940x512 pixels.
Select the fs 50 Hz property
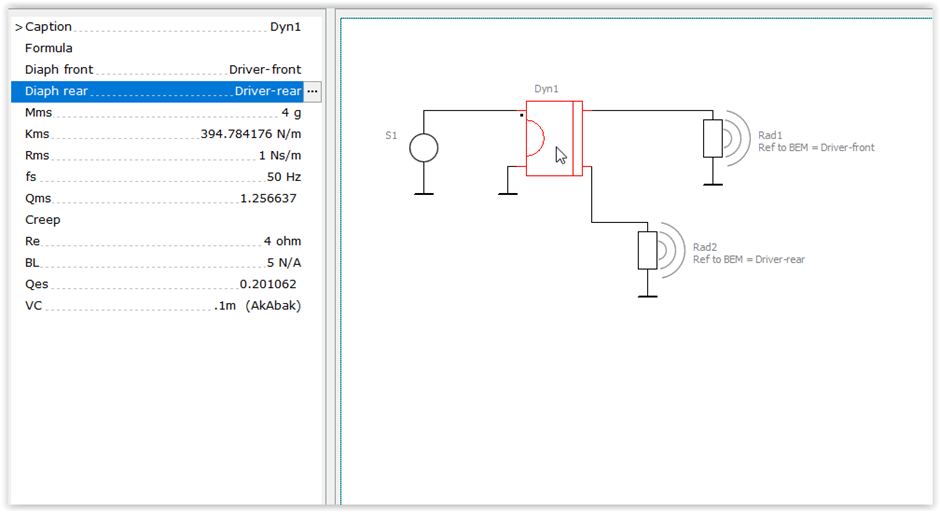[x=162, y=177]
